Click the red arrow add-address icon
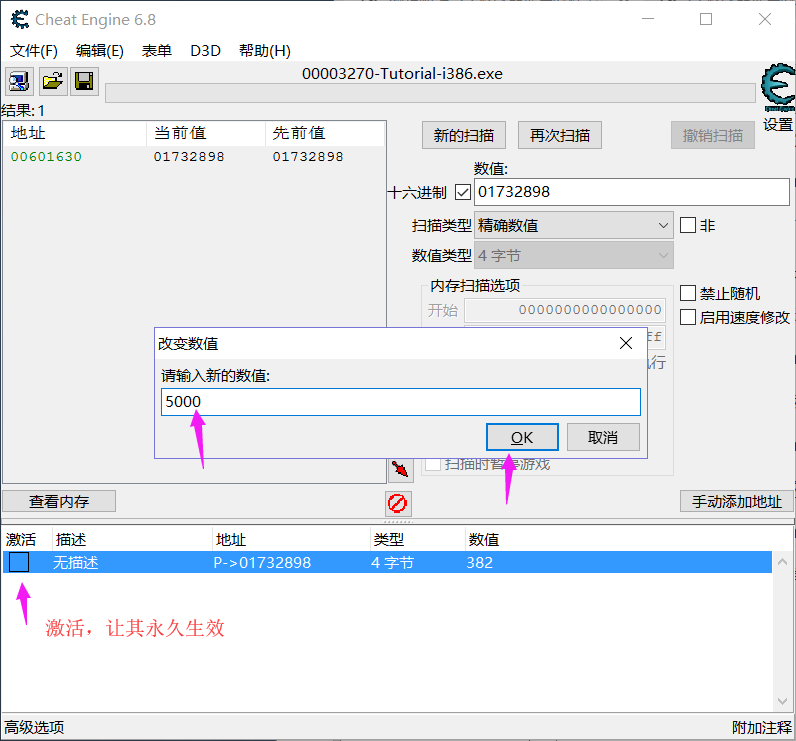Viewport: 796px width, 741px height. pos(400,468)
